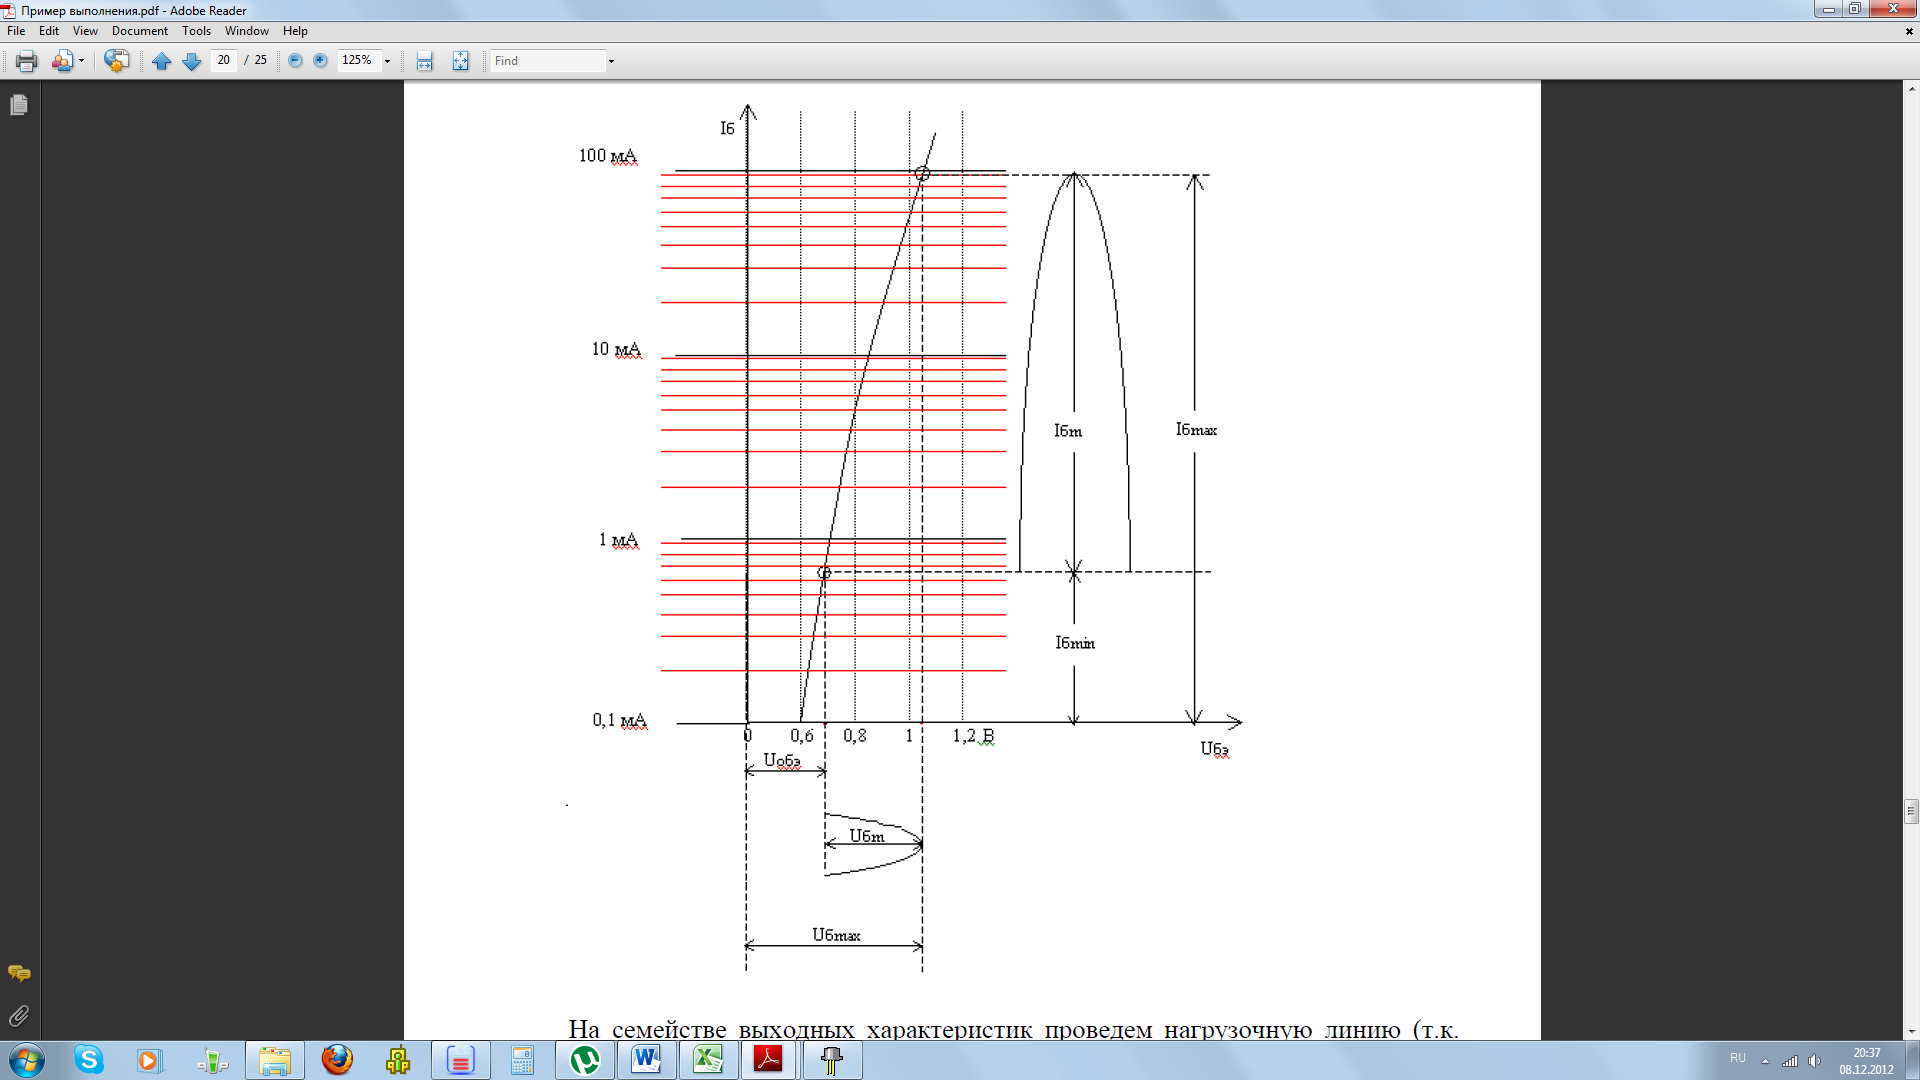Click the zoom in plus button
The height and width of the screenshot is (1080, 1920).
click(320, 61)
